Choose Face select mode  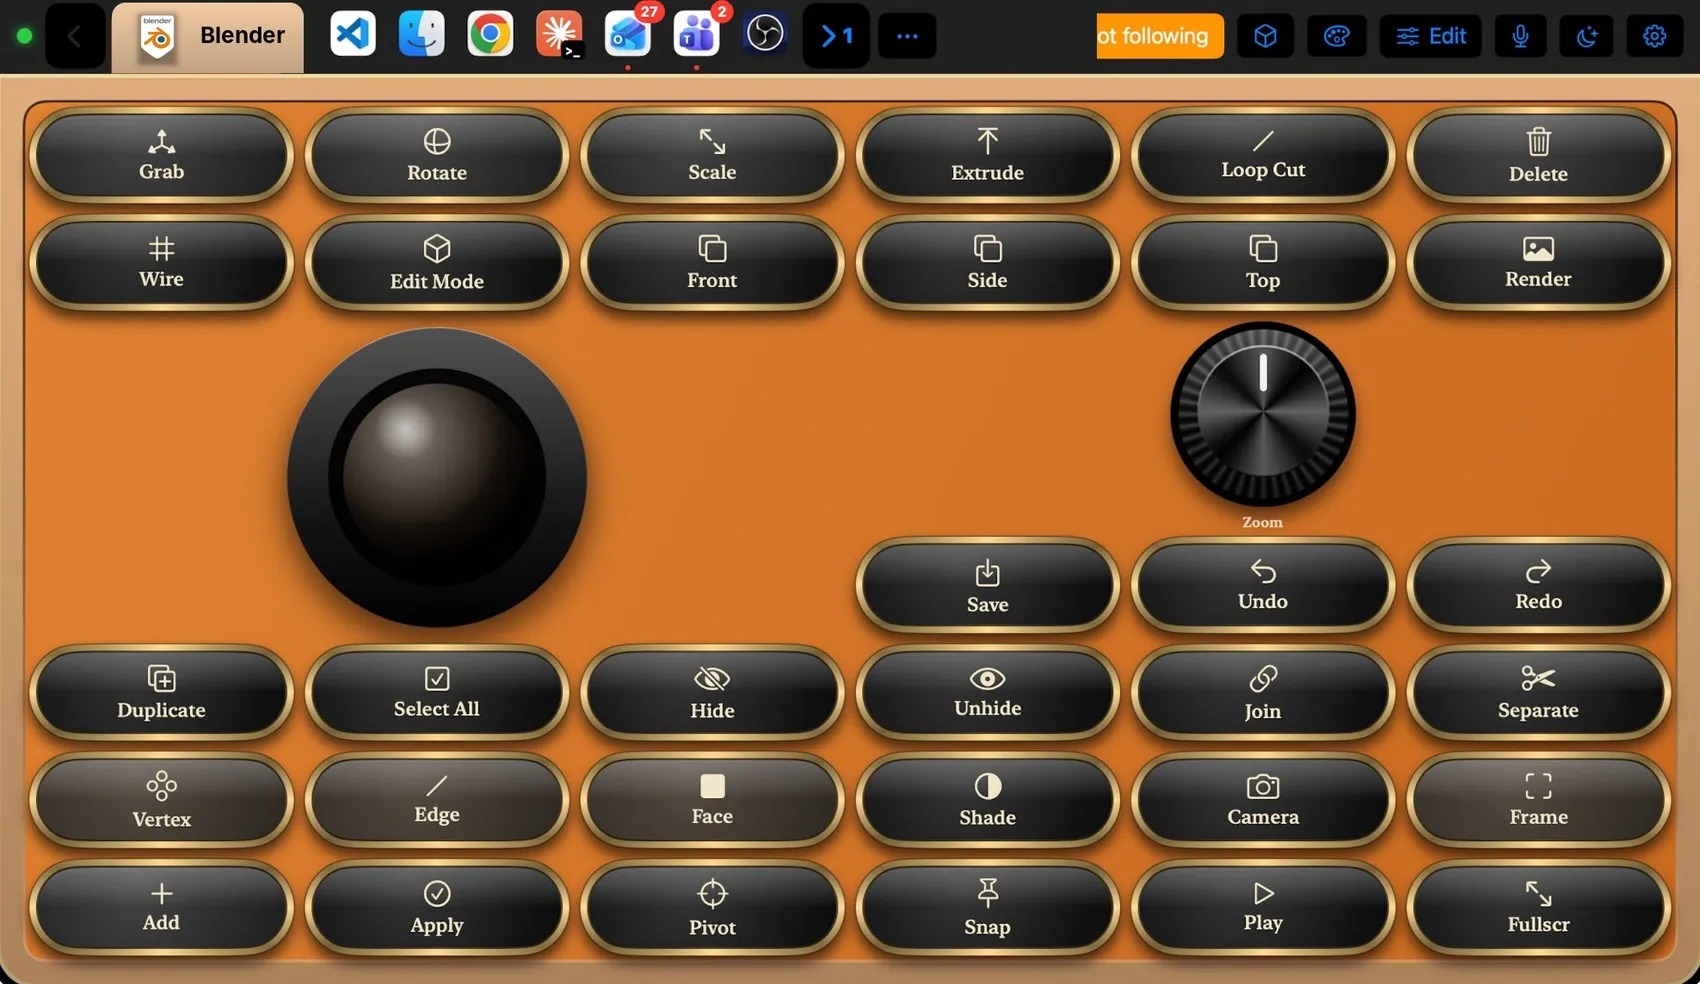(712, 800)
